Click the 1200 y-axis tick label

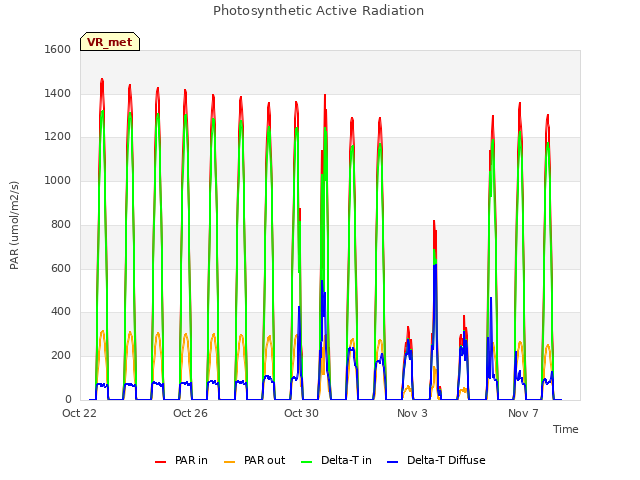point(58,137)
